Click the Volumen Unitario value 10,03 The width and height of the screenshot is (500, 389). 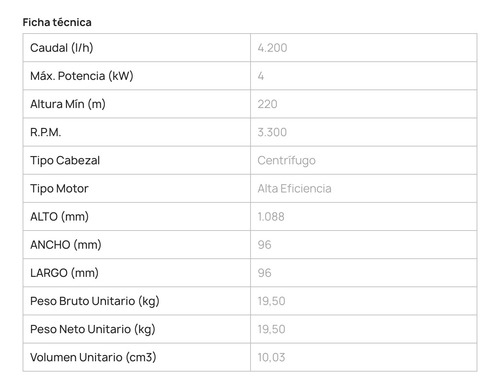pyautogui.click(x=271, y=357)
